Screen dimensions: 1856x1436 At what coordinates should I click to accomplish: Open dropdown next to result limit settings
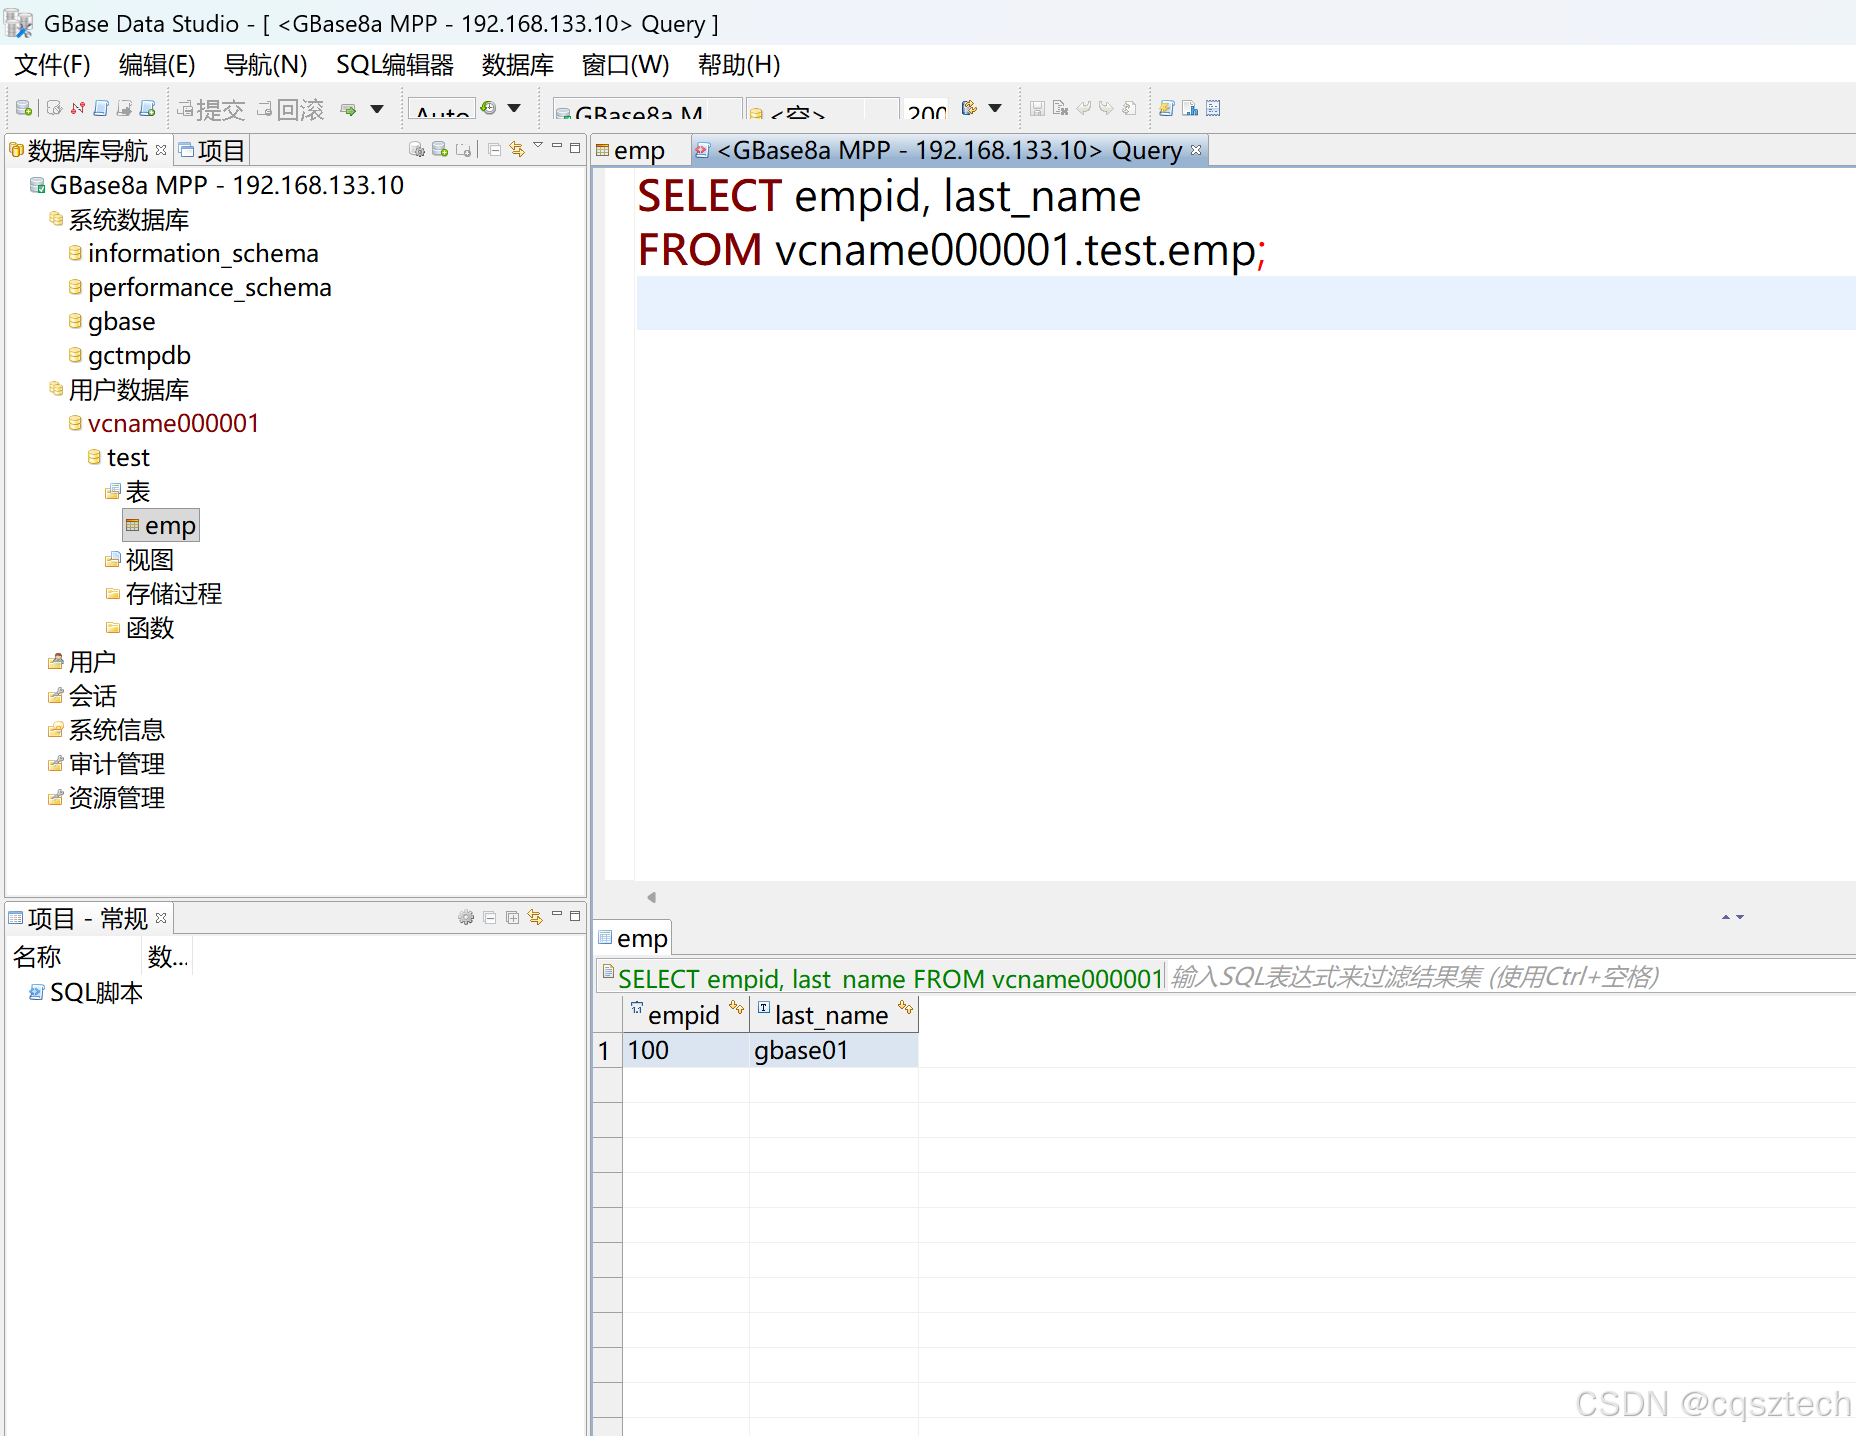pos(995,108)
